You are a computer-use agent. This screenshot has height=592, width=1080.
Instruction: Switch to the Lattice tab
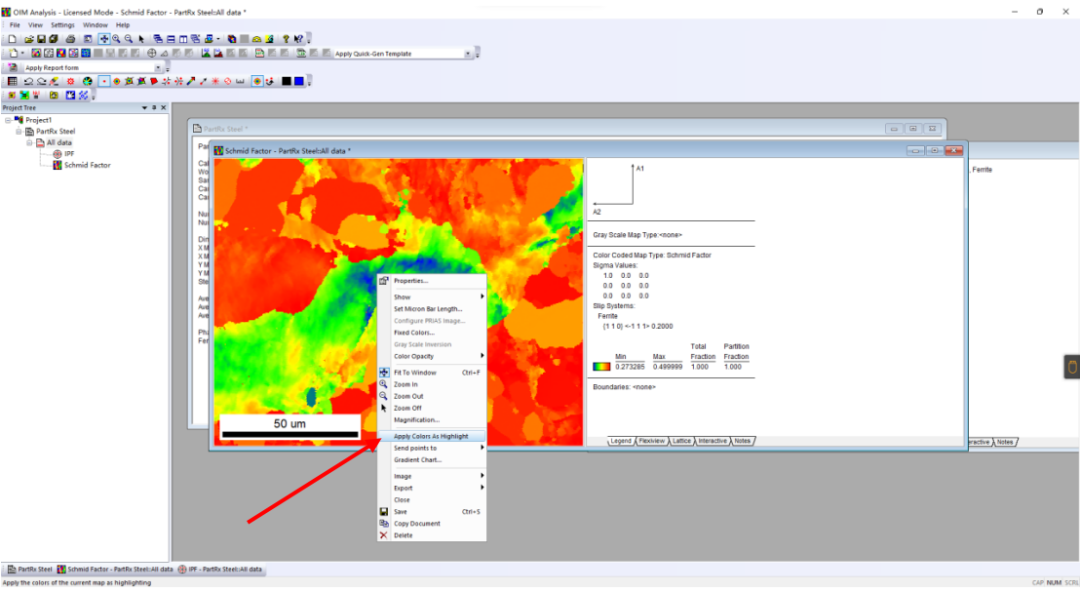coord(681,441)
